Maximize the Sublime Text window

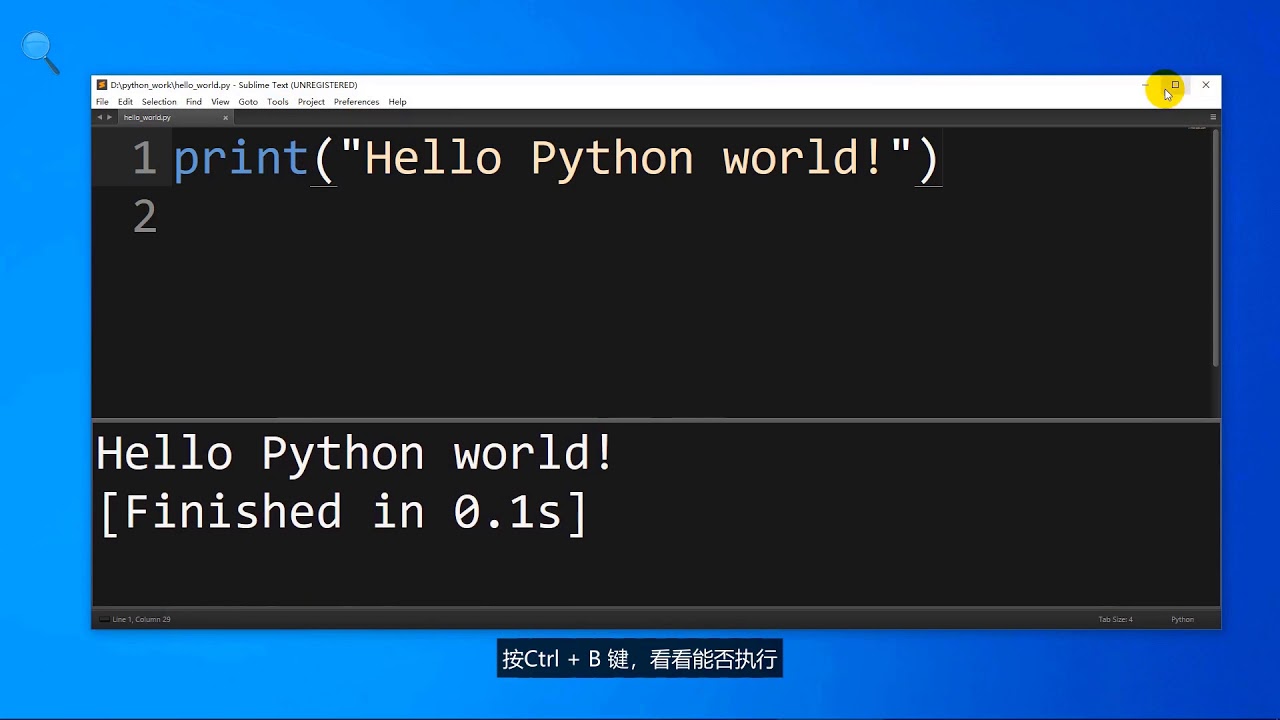1176,85
